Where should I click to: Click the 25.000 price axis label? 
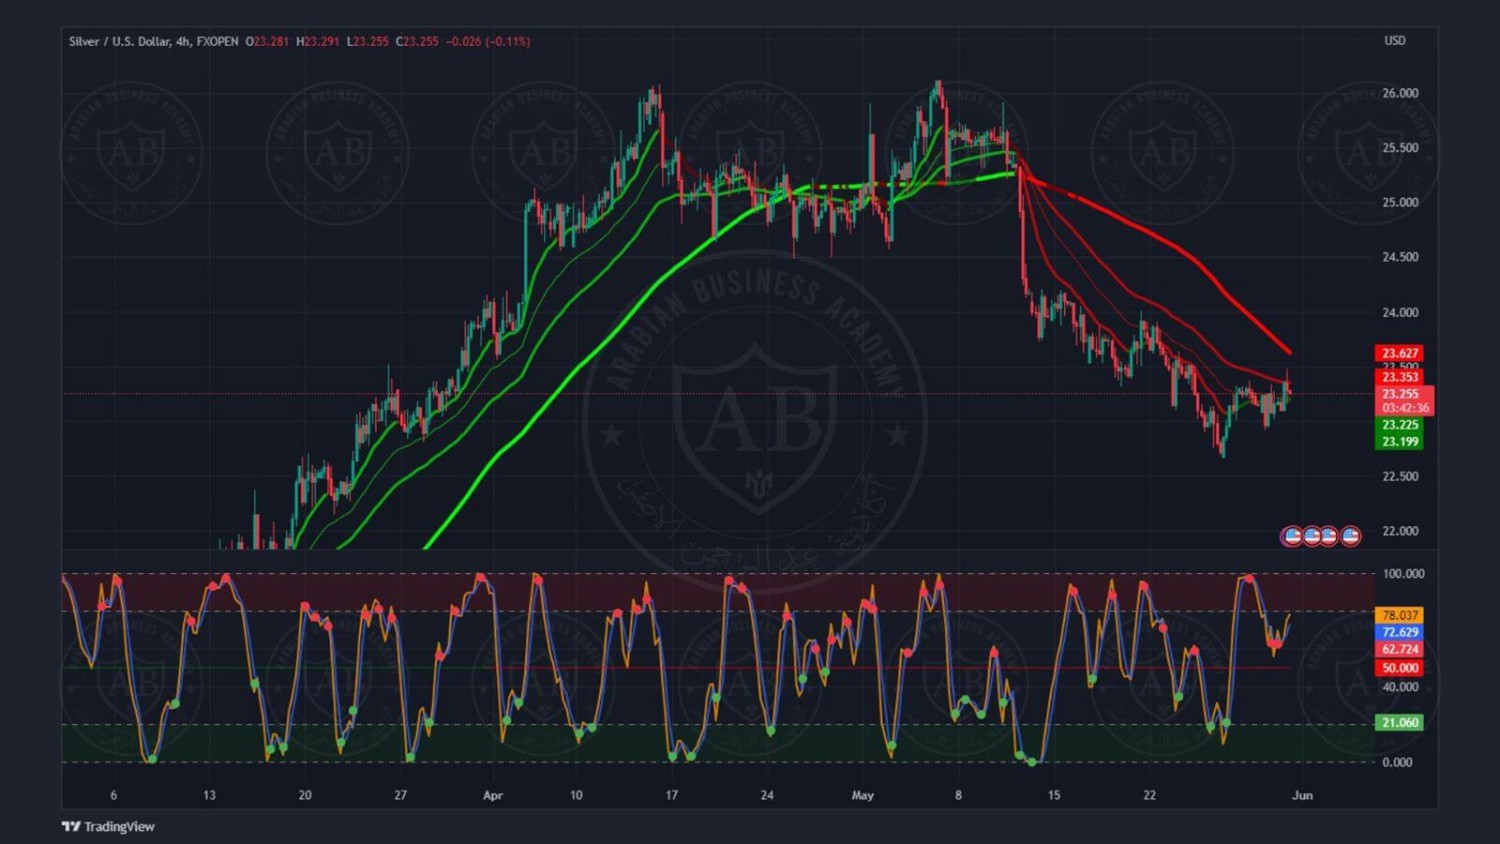1400,202
